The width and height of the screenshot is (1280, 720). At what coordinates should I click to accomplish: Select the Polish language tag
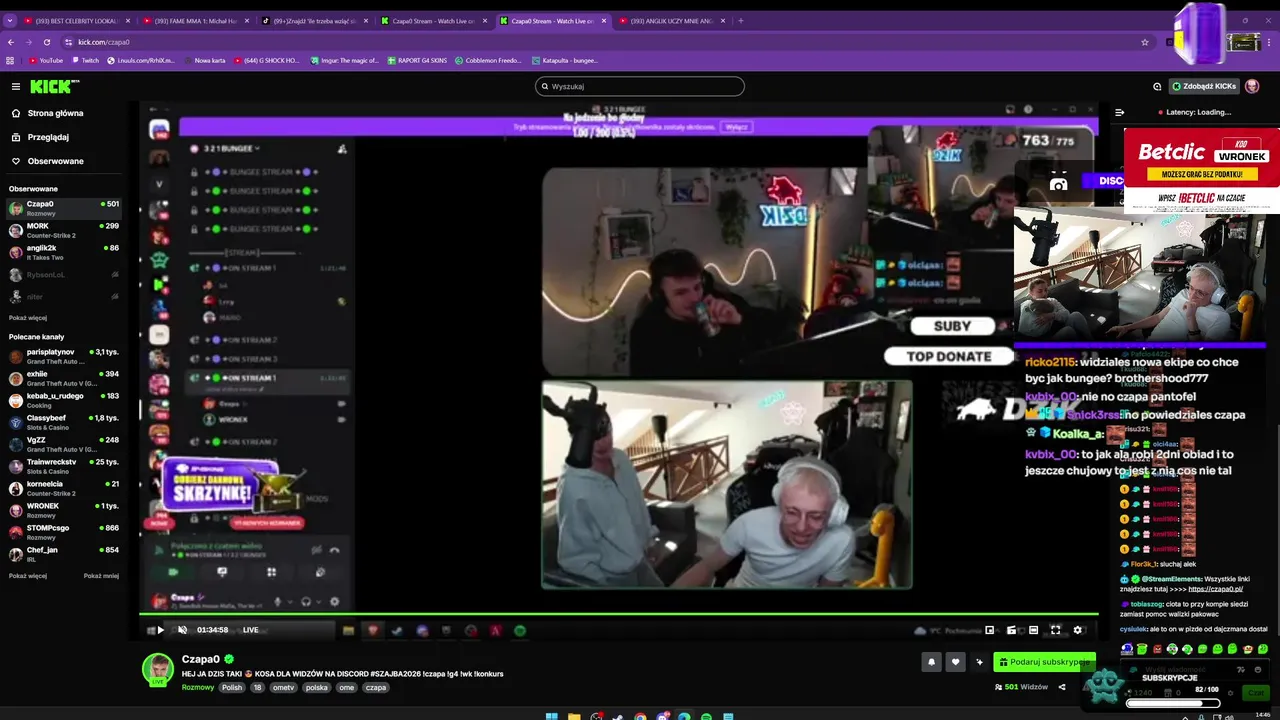[x=232, y=688]
